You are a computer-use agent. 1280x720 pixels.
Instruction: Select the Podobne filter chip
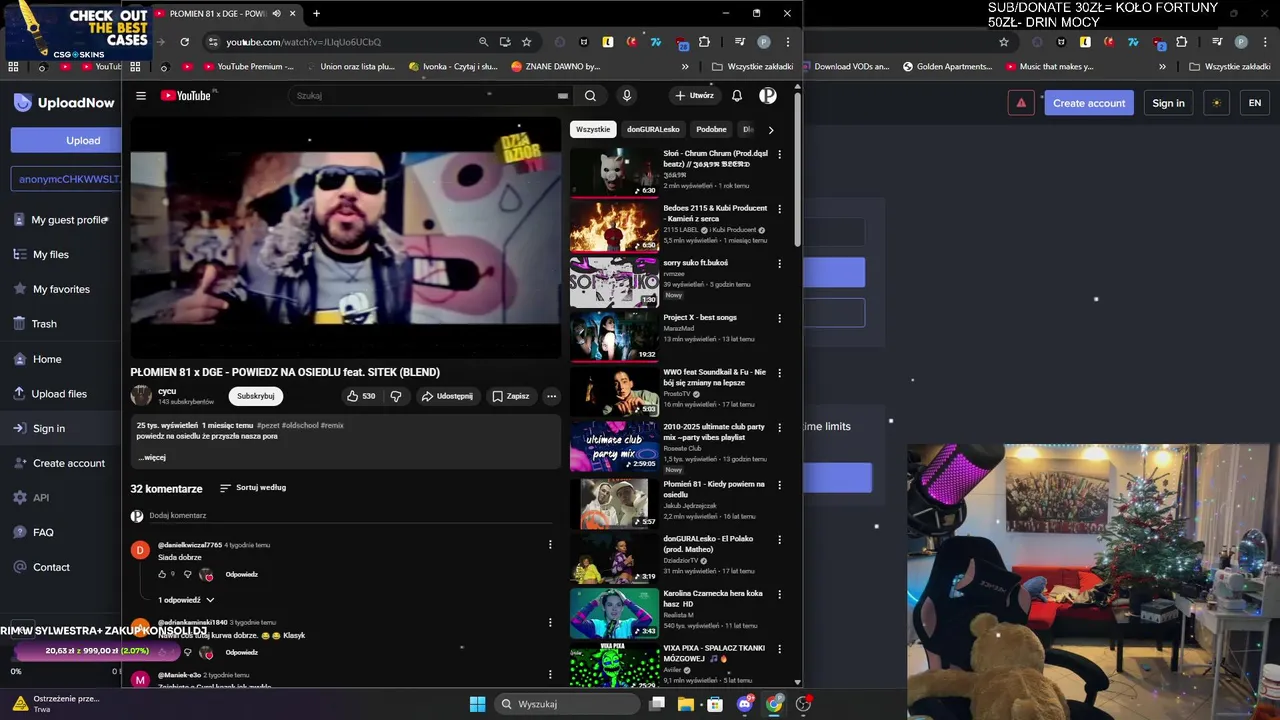click(712, 130)
